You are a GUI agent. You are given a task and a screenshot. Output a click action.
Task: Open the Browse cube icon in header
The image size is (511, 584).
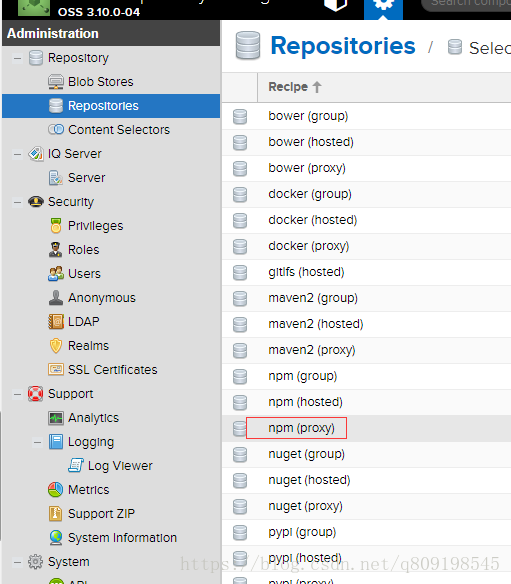[336, 5]
